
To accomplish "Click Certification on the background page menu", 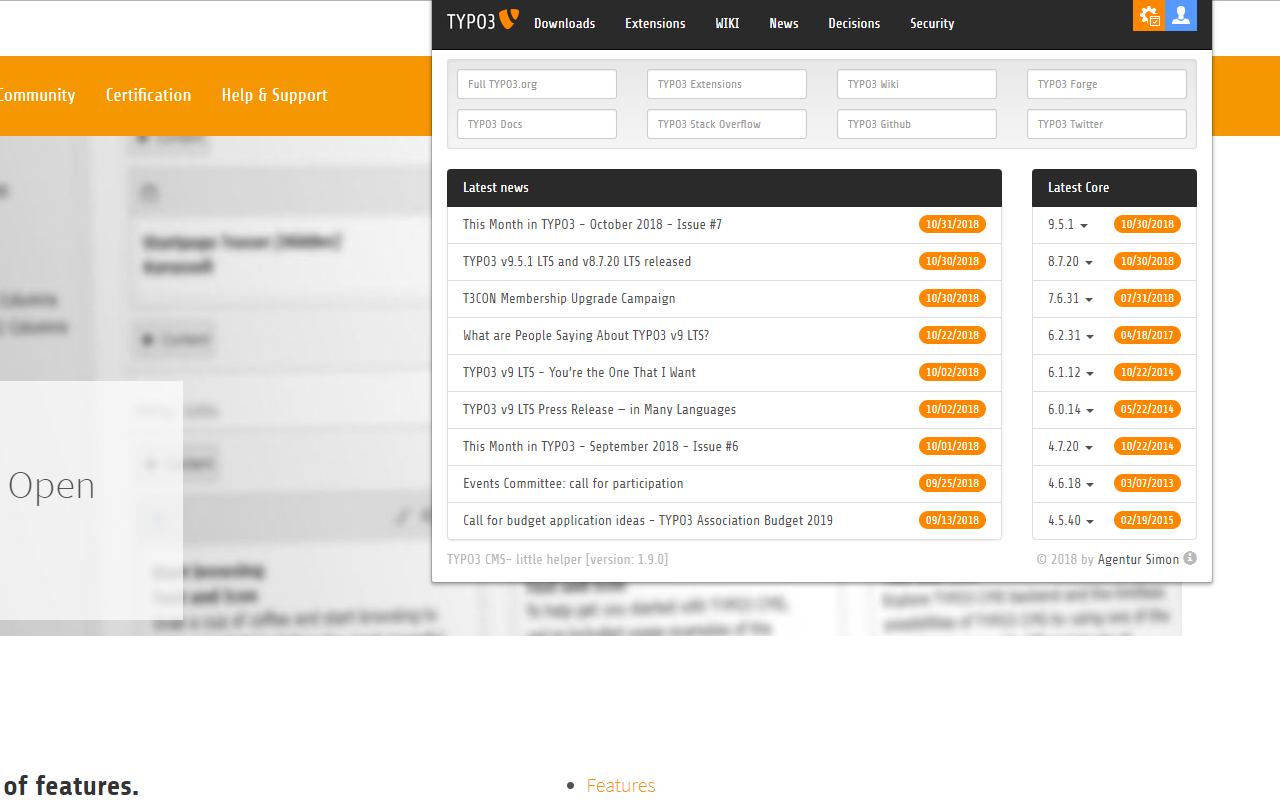I will [148, 95].
